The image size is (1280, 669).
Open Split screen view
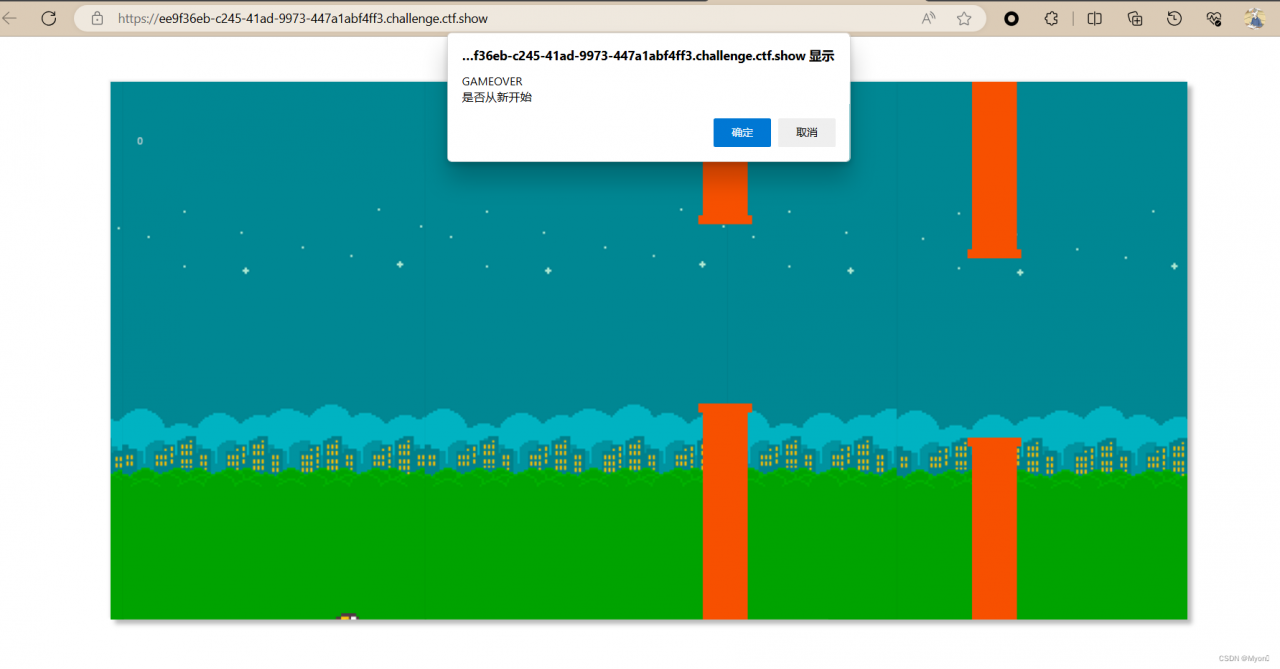[1095, 18]
